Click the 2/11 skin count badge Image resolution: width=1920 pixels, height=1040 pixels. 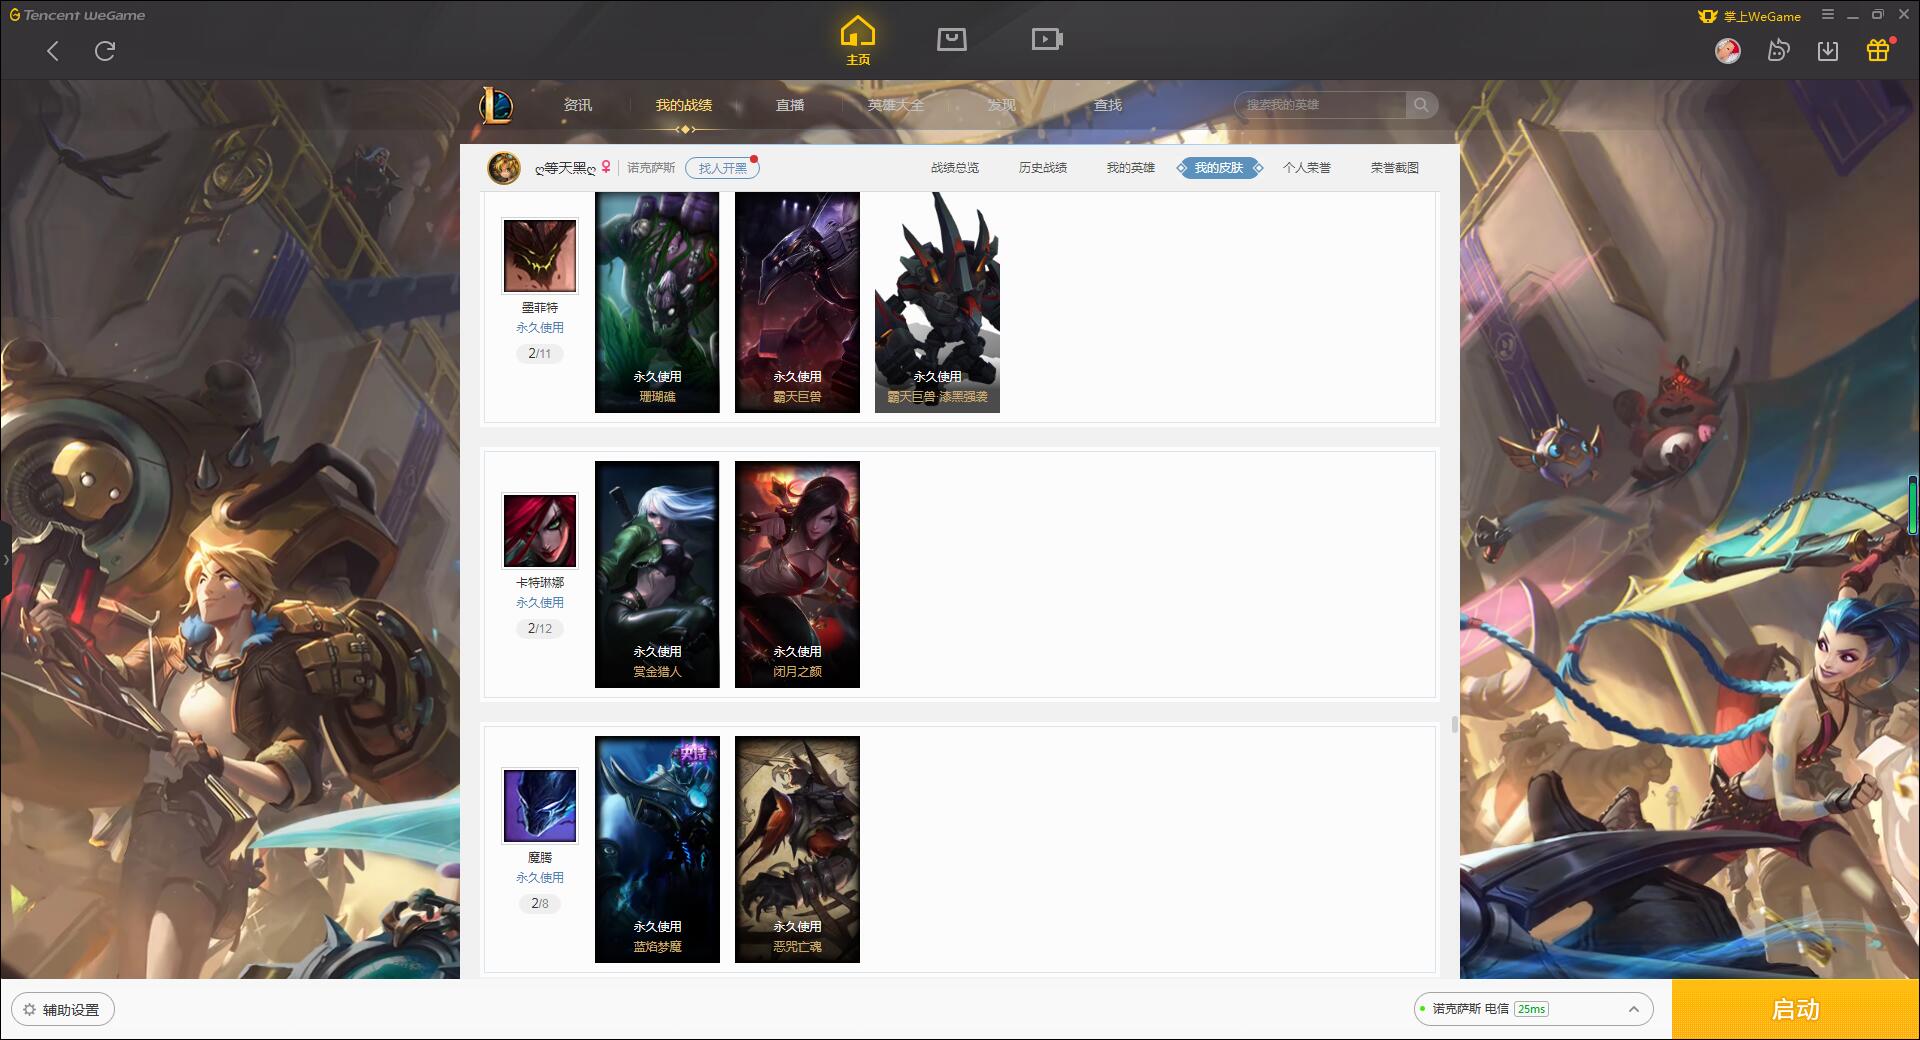540,354
